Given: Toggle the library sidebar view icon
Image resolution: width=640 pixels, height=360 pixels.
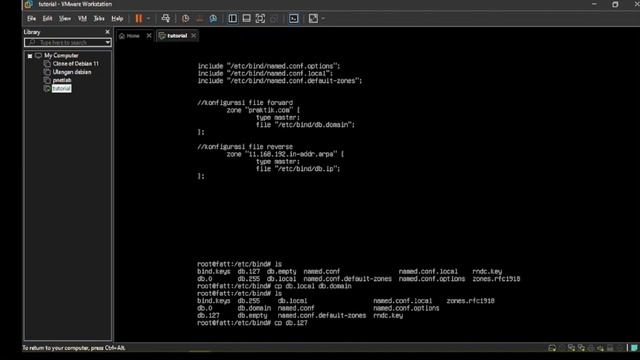Looking at the screenshot, I should pyautogui.click(x=232, y=18).
